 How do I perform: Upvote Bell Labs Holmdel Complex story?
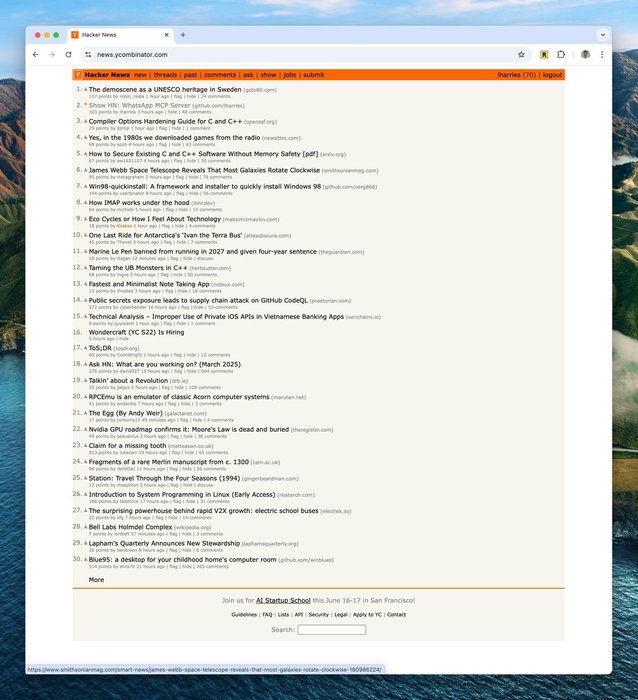point(86,527)
